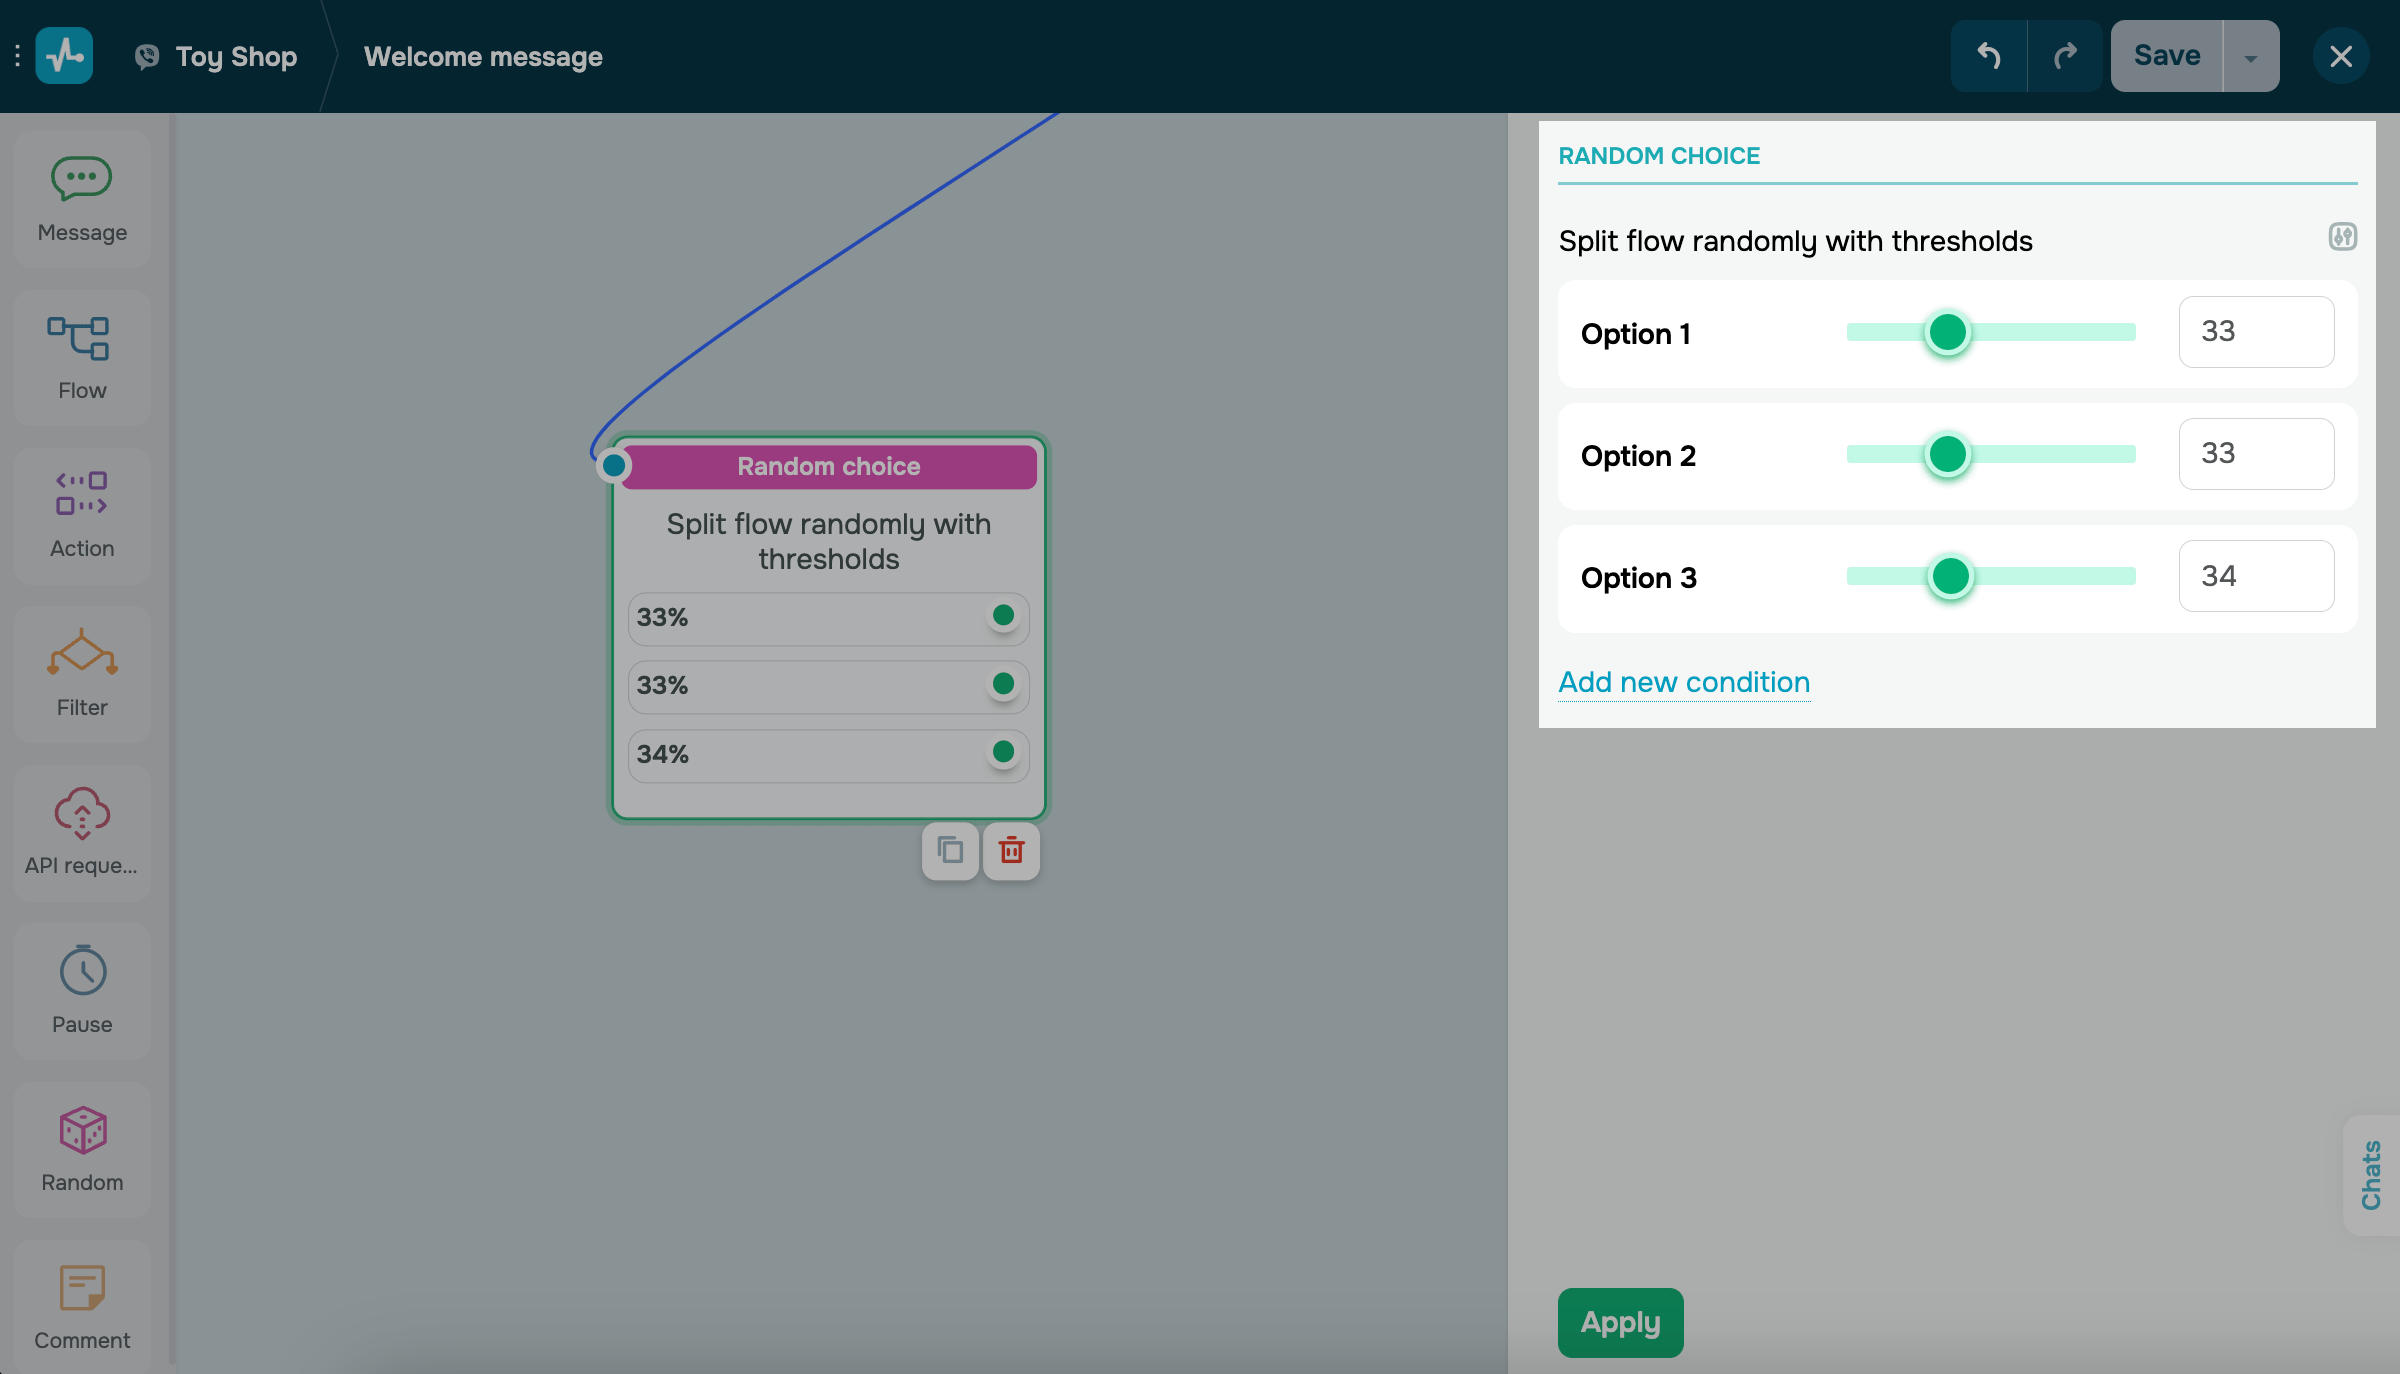Click Add new condition link
Image resolution: width=2400 pixels, height=1374 pixels.
(1684, 682)
